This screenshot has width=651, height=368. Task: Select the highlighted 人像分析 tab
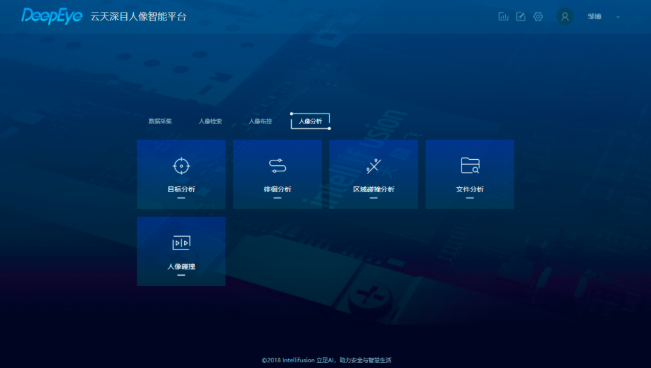click(x=311, y=121)
